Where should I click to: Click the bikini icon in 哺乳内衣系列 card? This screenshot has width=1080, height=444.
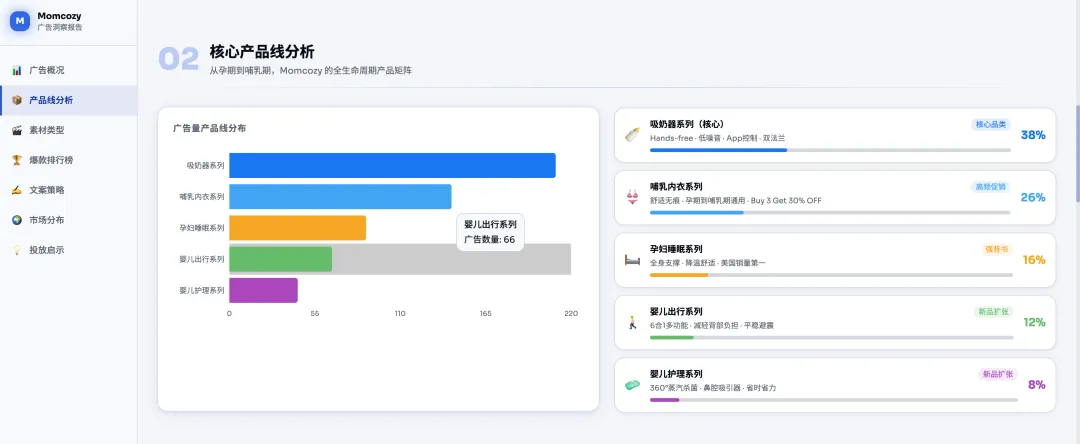[x=632, y=198]
